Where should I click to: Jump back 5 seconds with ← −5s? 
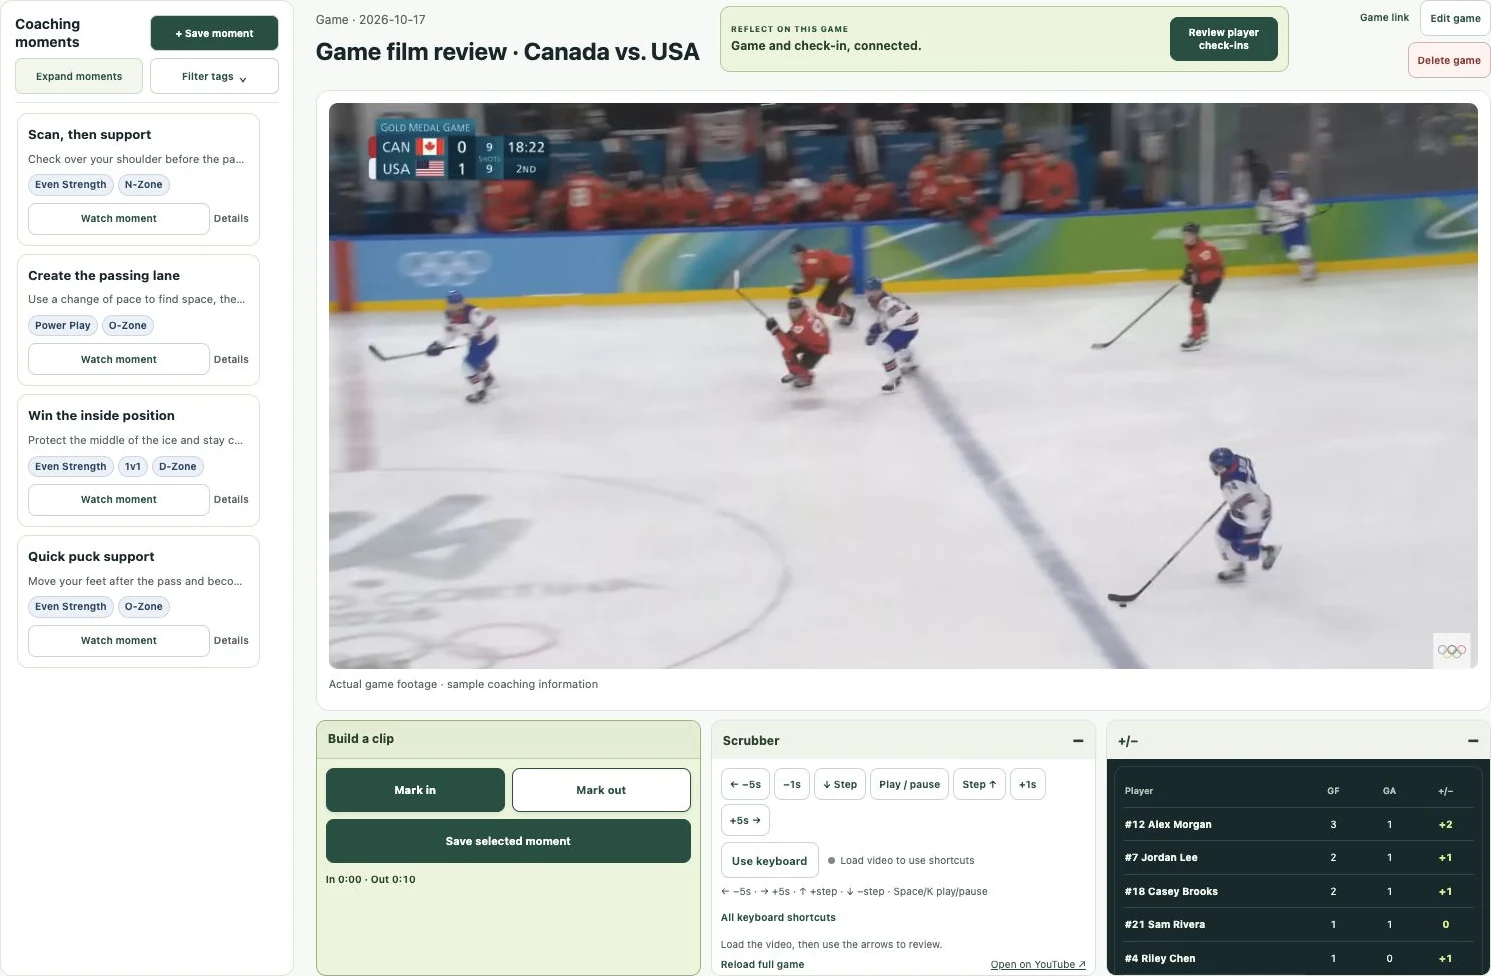pyautogui.click(x=745, y=785)
